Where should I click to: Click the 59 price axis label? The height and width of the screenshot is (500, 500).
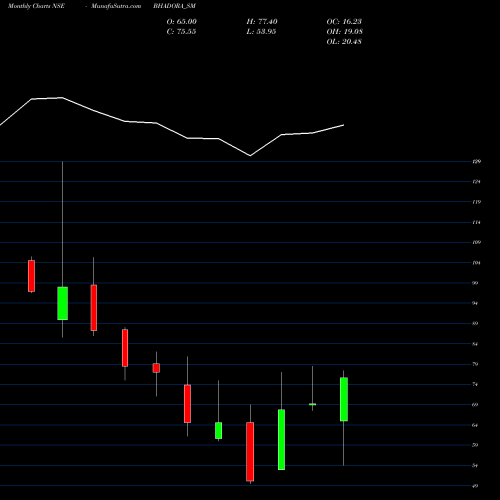[475, 445]
